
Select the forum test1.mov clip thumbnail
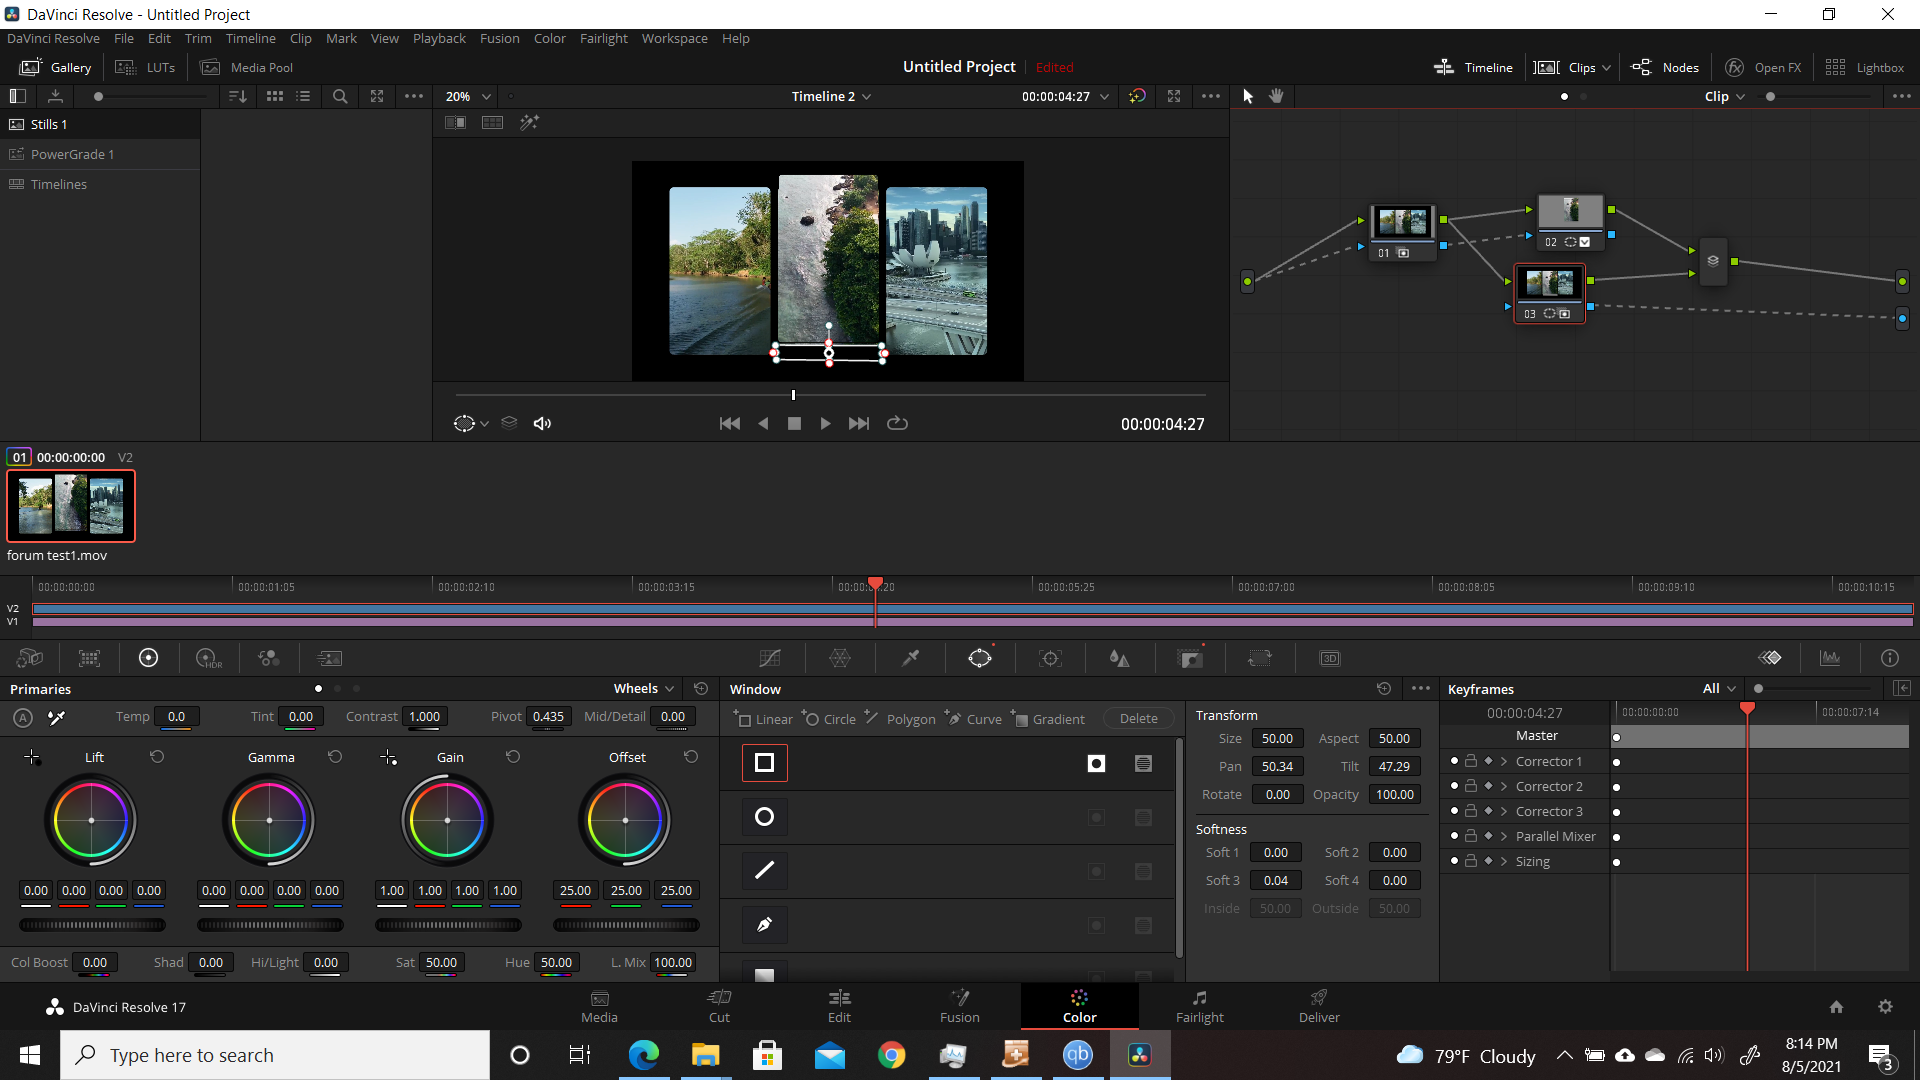71,506
